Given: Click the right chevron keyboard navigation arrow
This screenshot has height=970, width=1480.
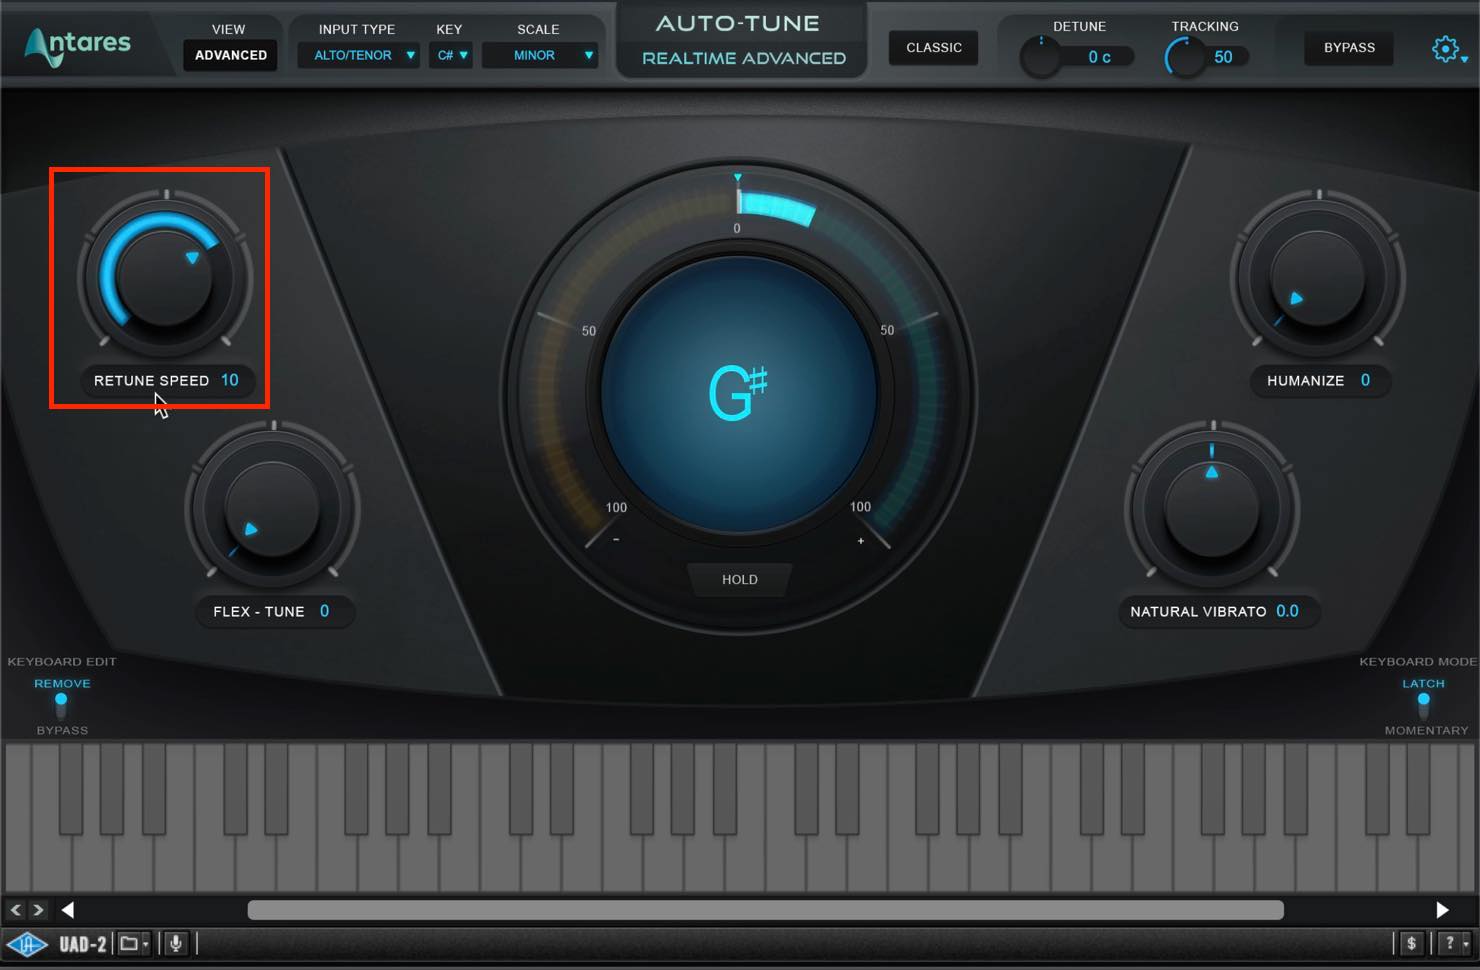Looking at the screenshot, I should [x=38, y=910].
